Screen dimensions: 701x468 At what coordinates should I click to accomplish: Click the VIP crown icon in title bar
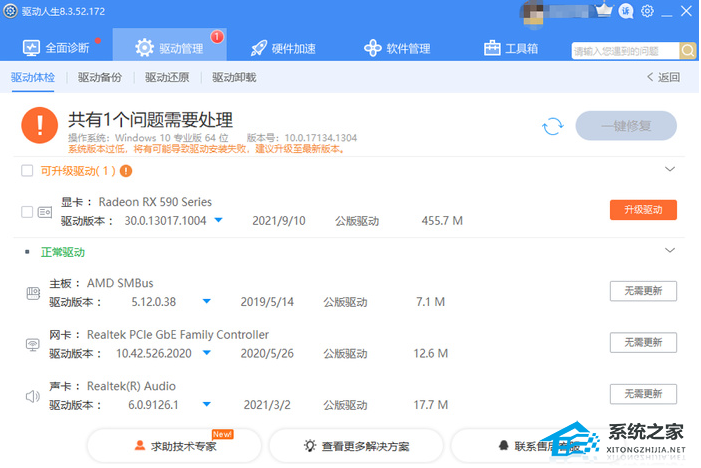(603, 11)
